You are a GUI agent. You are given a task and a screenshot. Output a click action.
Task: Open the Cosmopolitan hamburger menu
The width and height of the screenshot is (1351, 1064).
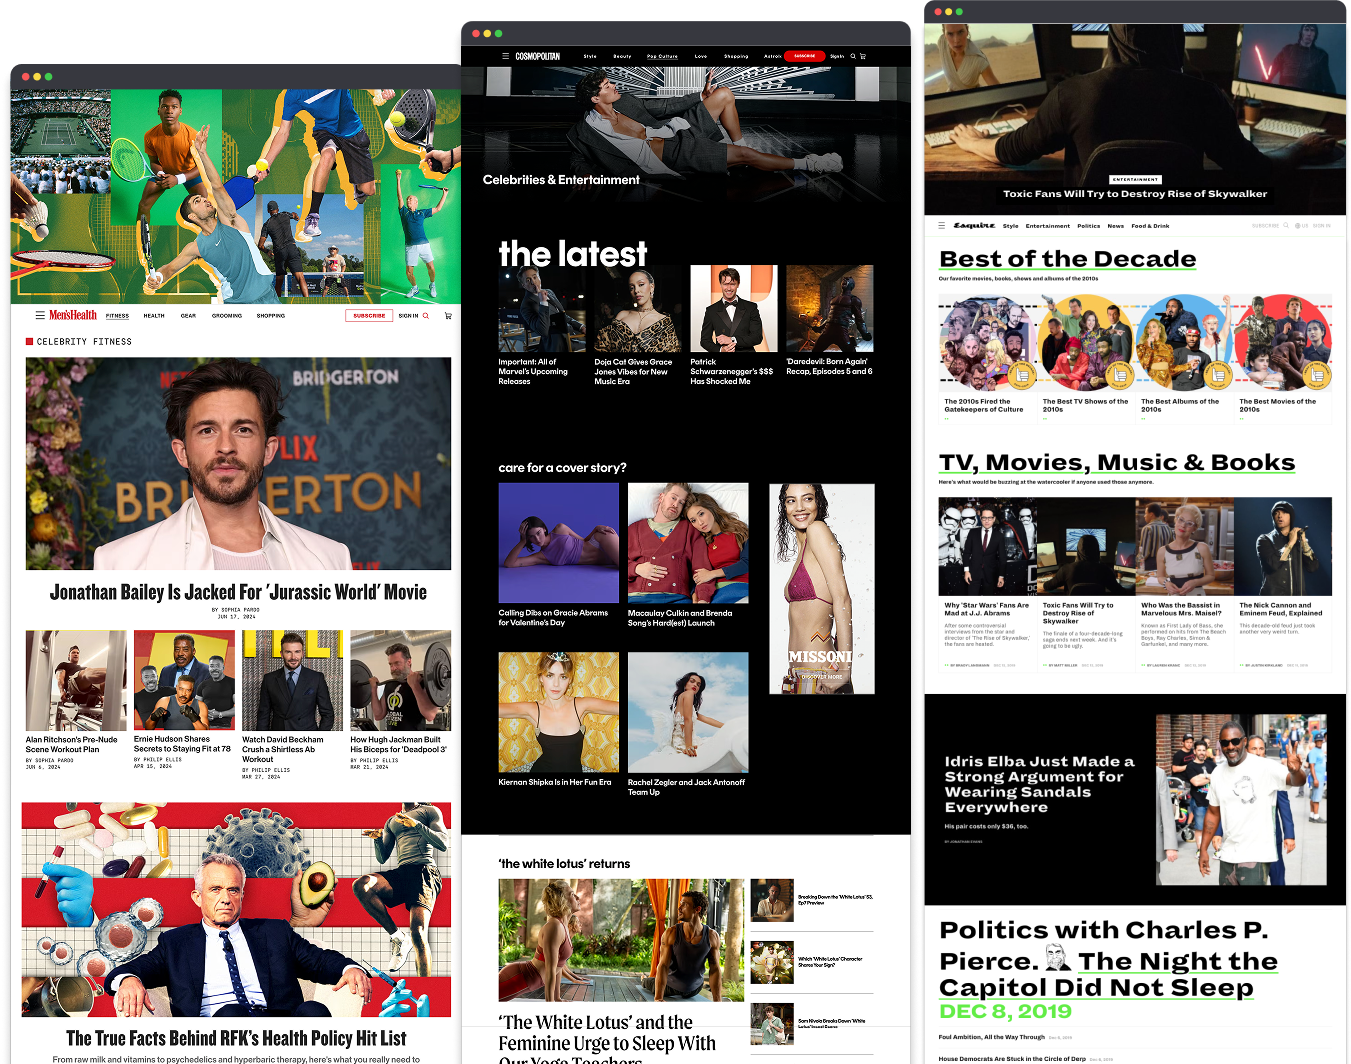(x=506, y=56)
